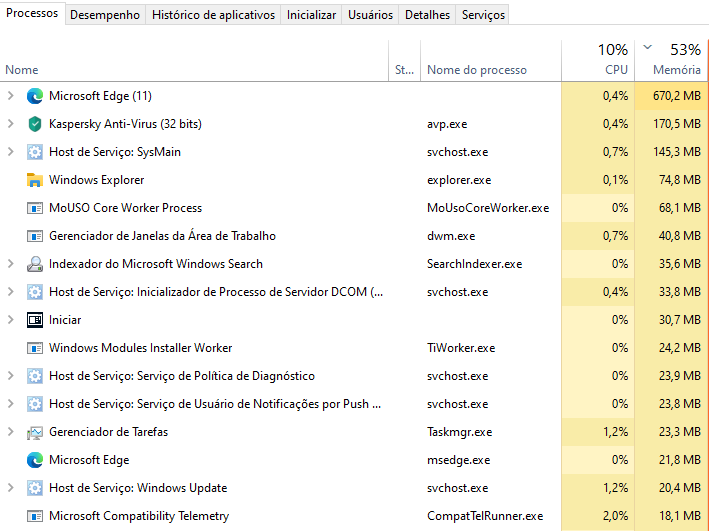The image size is (709, 531).
Task: Expand the Kaspersky Anti-Virus process
Action: tap(11, 124)
